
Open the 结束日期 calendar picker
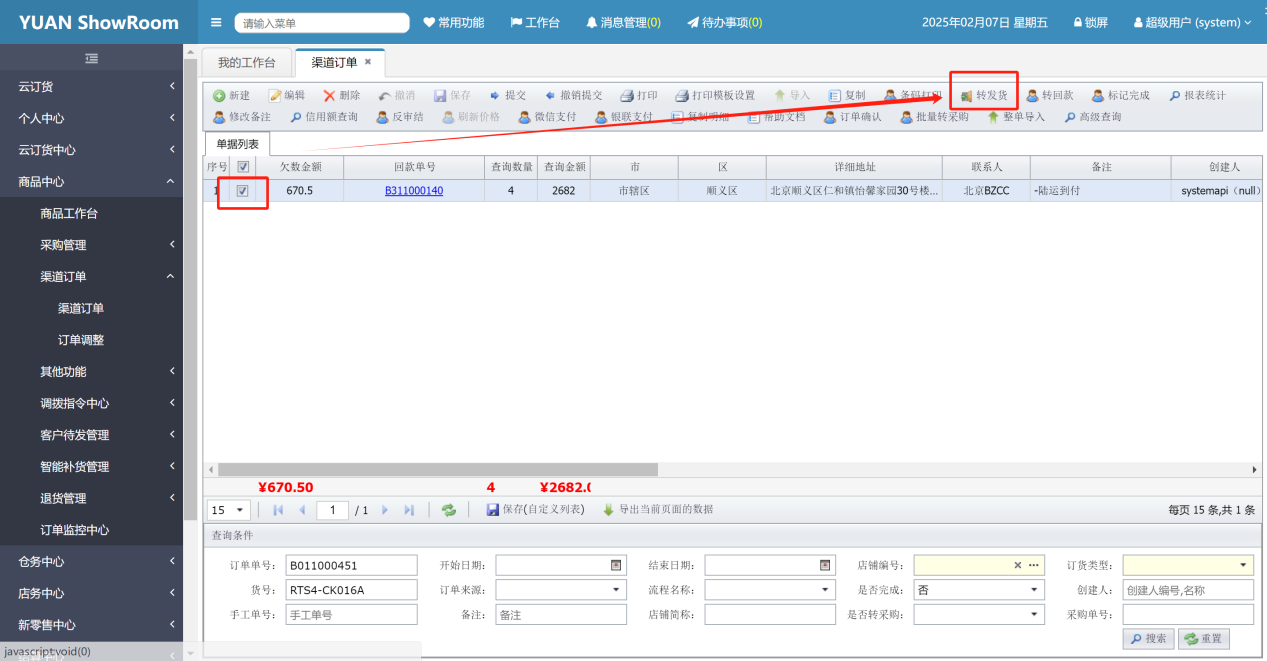pos(825,565)
